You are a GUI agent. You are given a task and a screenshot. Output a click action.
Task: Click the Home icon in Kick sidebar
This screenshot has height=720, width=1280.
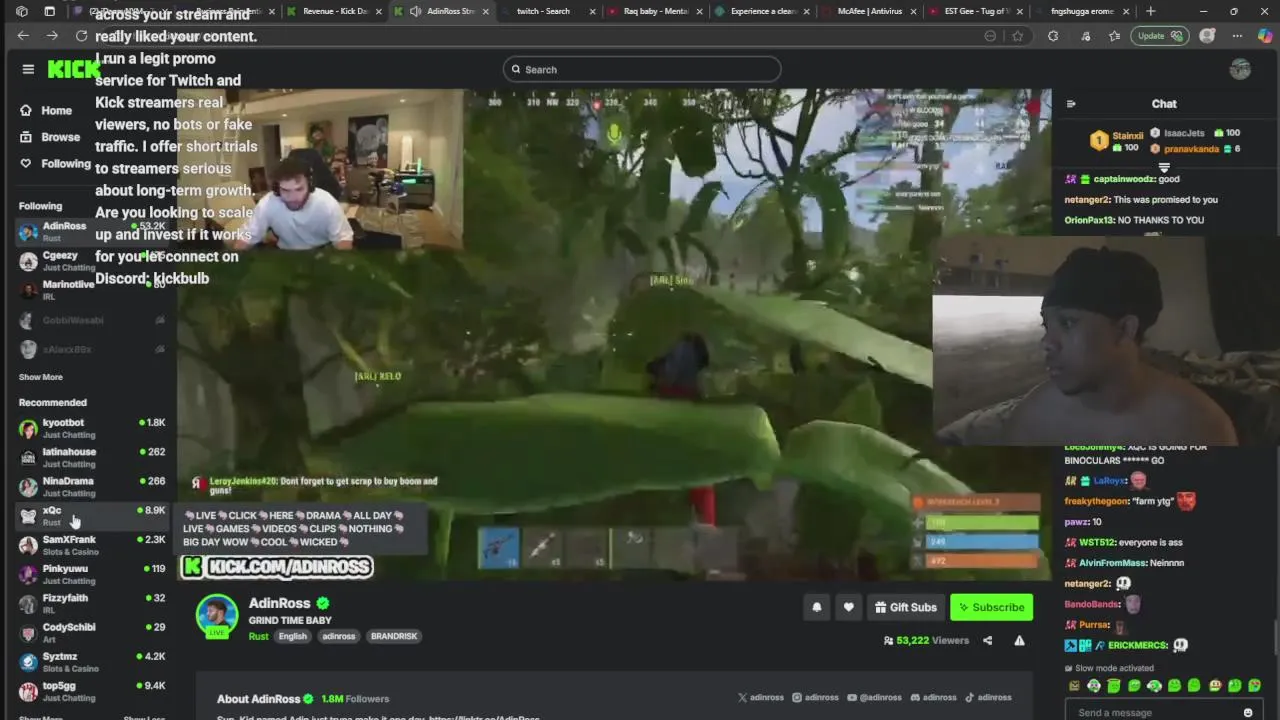[x=26, y=110]
